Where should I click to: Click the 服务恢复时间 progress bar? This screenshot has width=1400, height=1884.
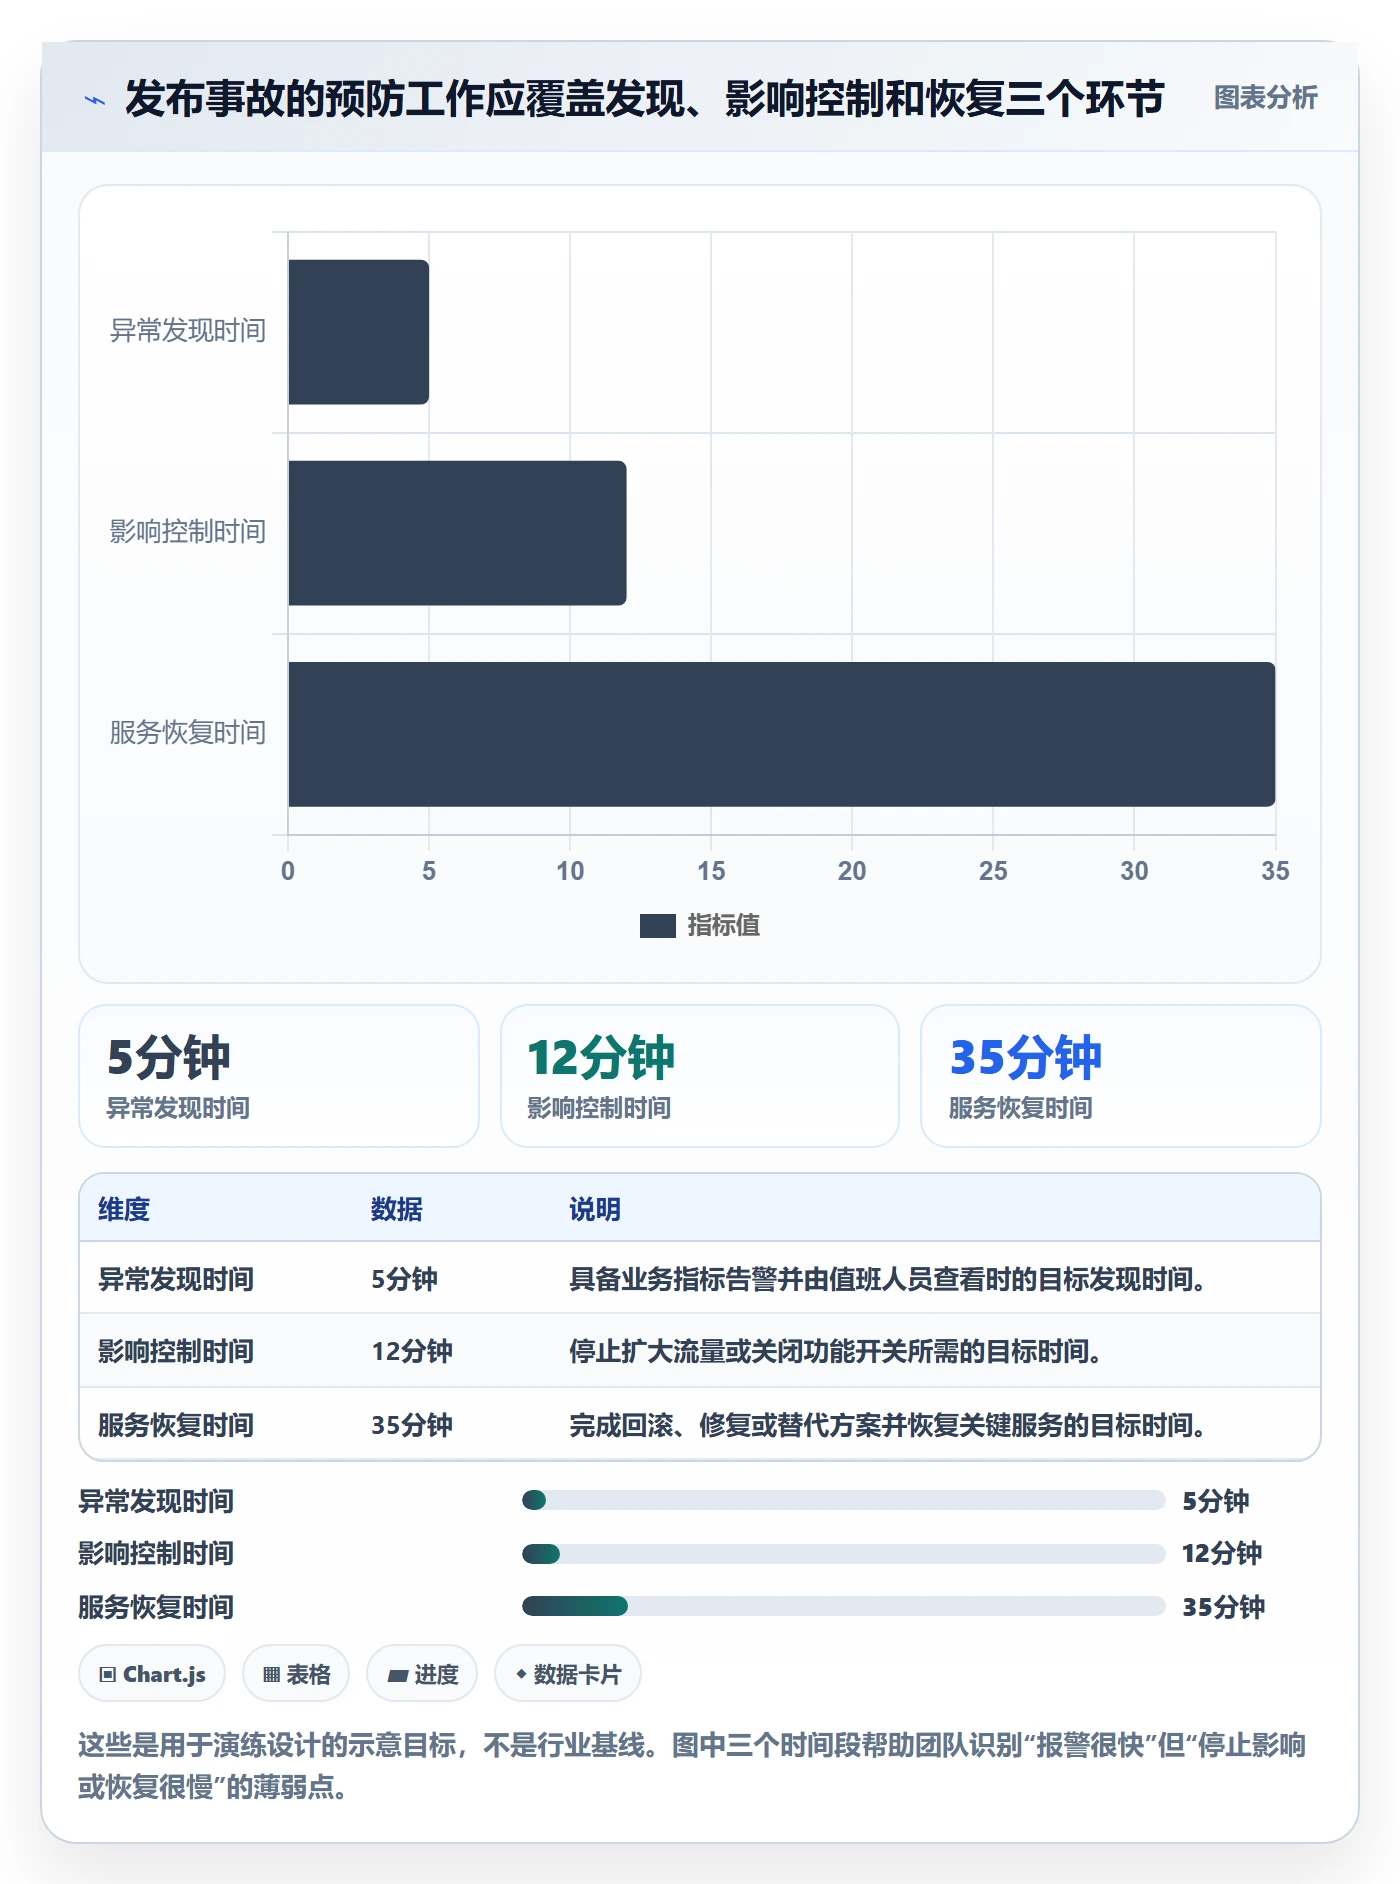(x=844, y=1606)
